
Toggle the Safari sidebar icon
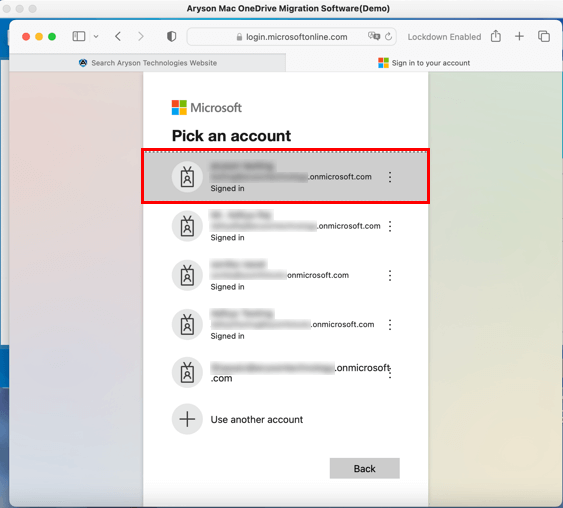pyautogui.click(x=79, y=36)
